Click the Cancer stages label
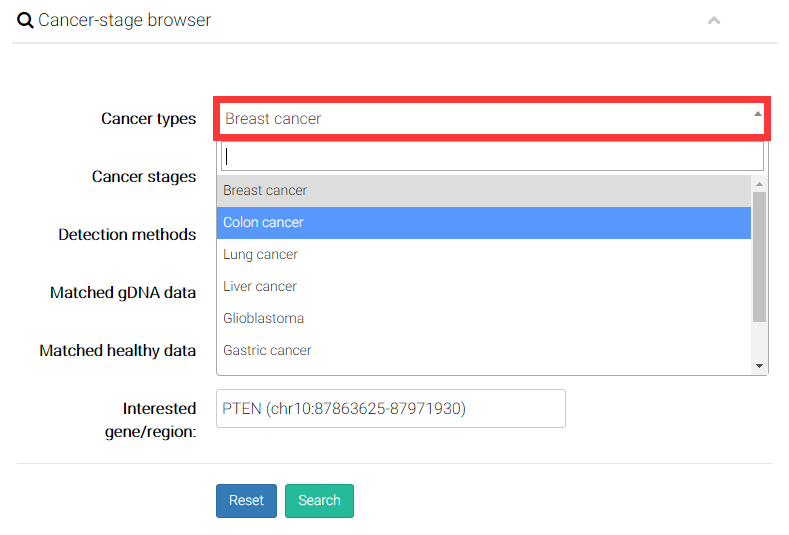Image resolution: width=789 pixels, height=535 pixels. click(144, 176)
